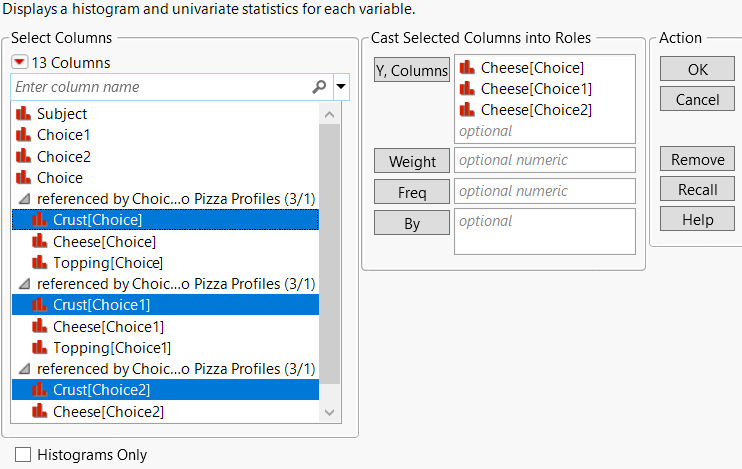Screen dimensions: 742x469
Task: Click the OK action button
Action: tap(697, 69)
